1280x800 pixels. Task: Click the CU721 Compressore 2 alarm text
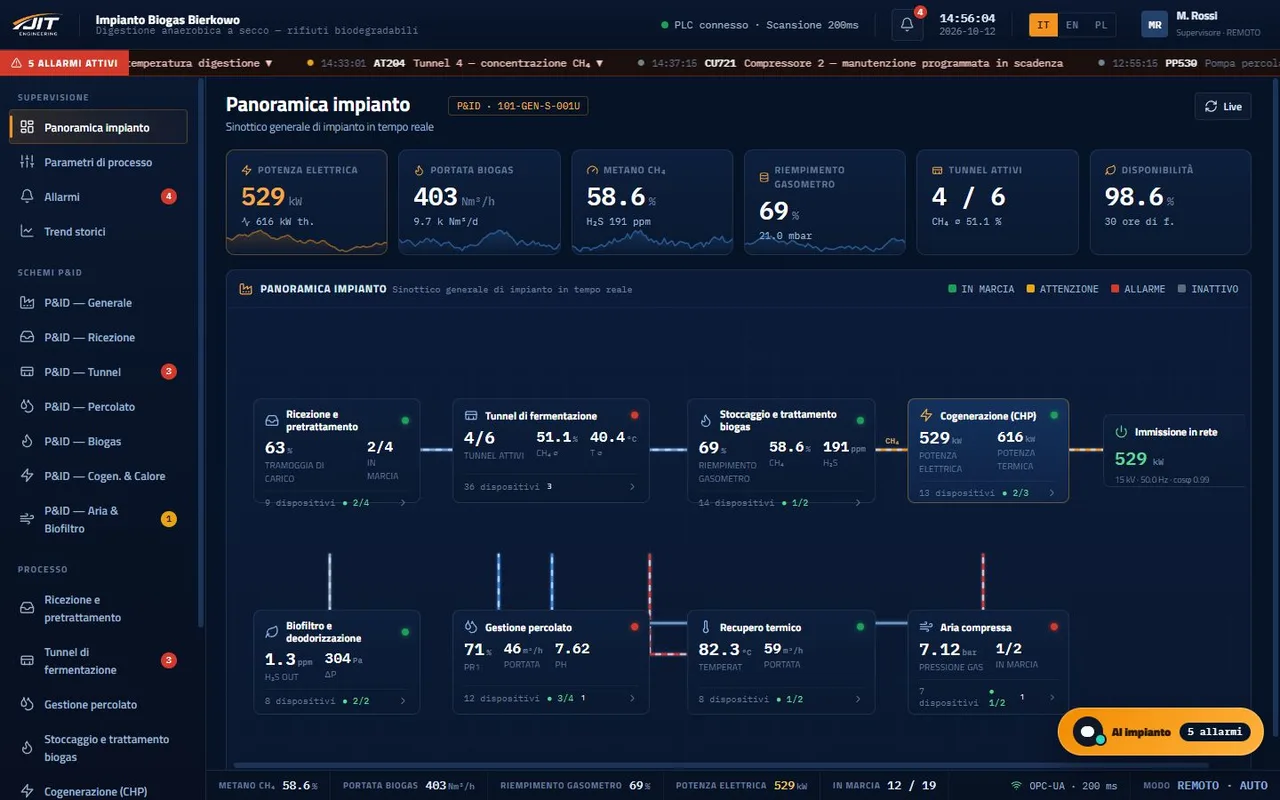pyautogui.click(x=884, y=63)
